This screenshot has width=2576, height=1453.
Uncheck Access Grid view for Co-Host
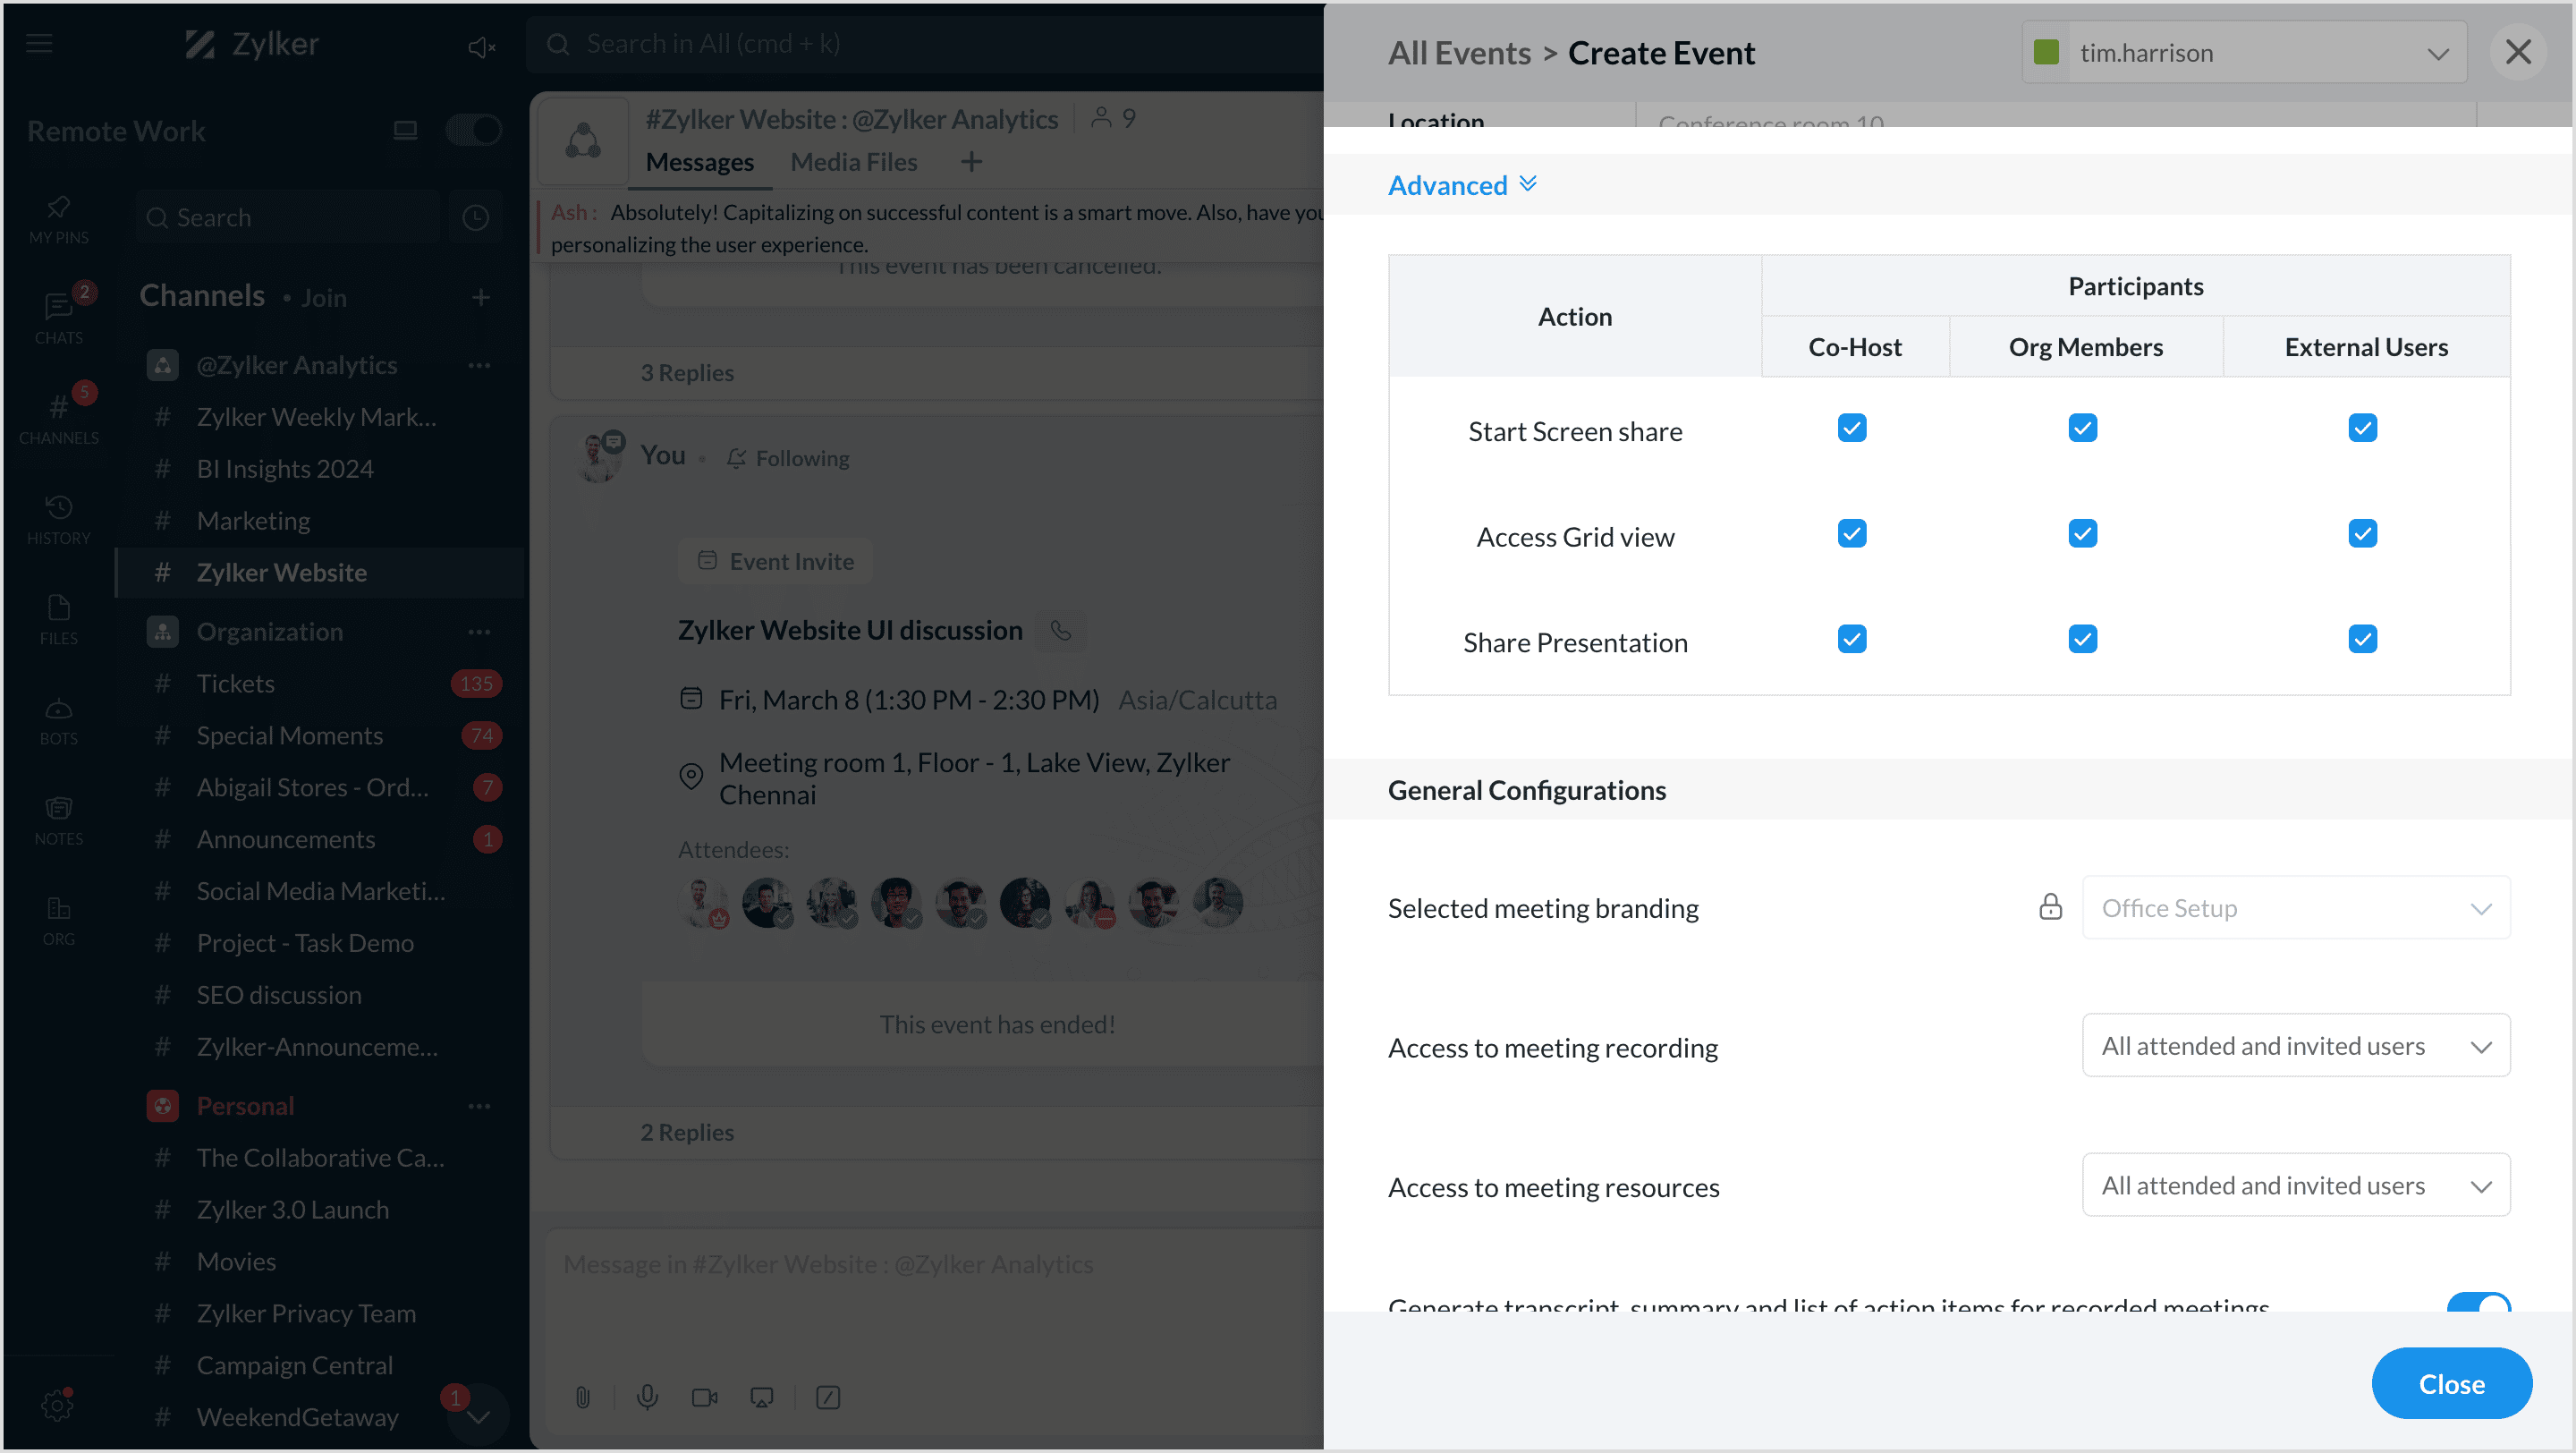(1851, 534)
